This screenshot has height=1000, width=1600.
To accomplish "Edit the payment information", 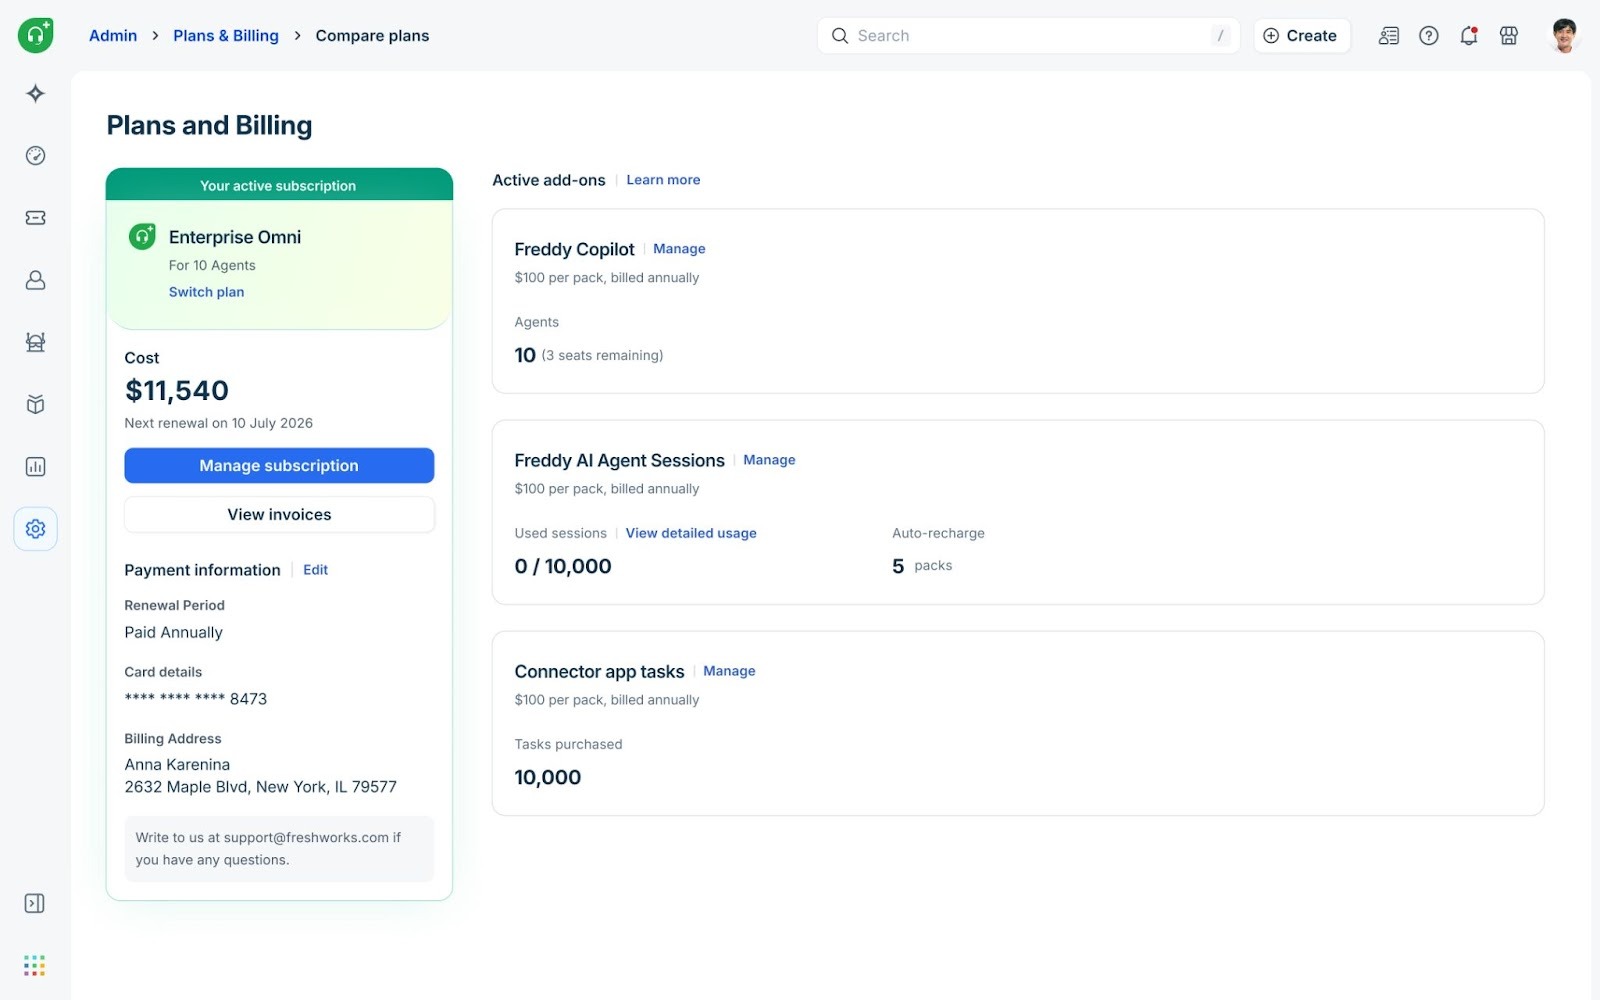I will pos(315,569).
